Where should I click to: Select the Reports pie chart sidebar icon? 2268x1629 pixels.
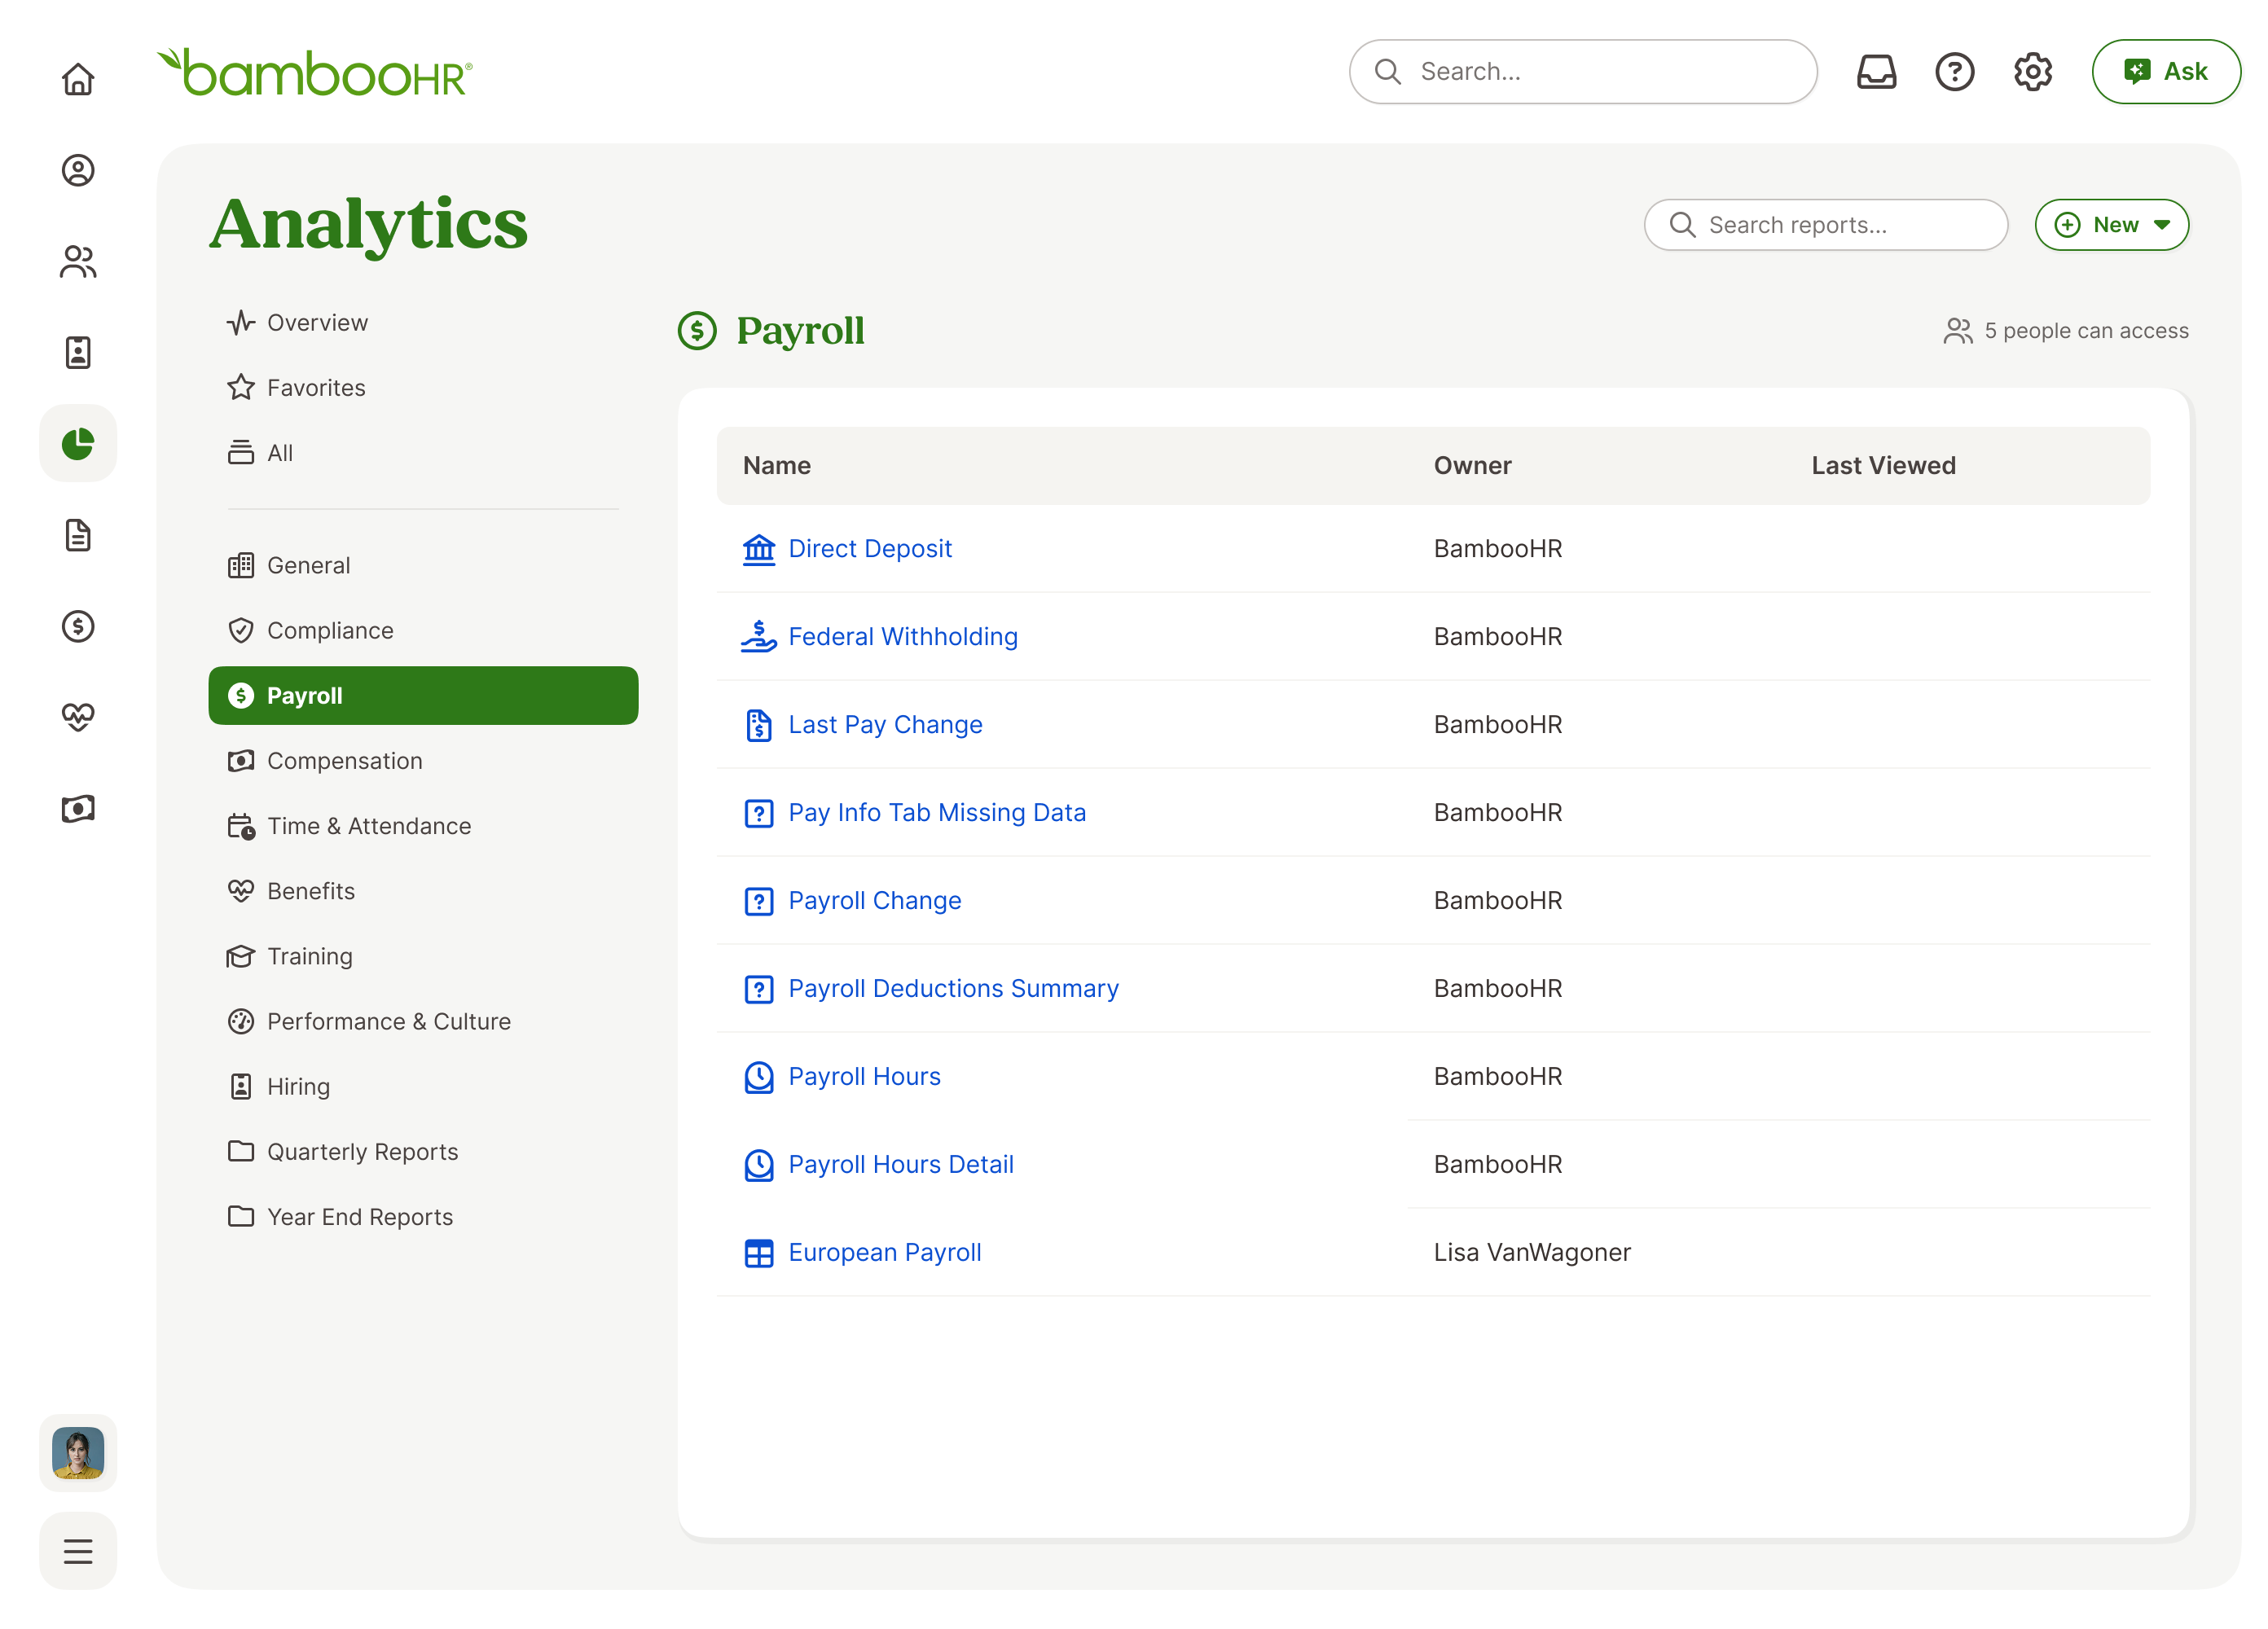pyautogui.click(x=78, y=443)
